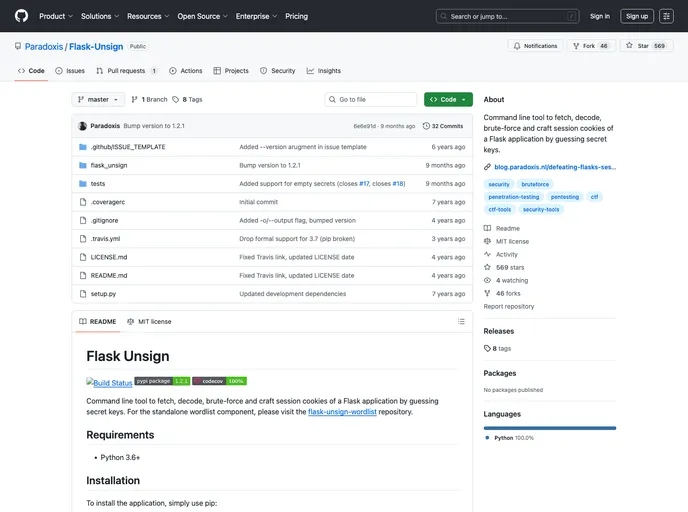Click the Sign up button
Viewport: 688px width, 512px height.
coord(637,16)
